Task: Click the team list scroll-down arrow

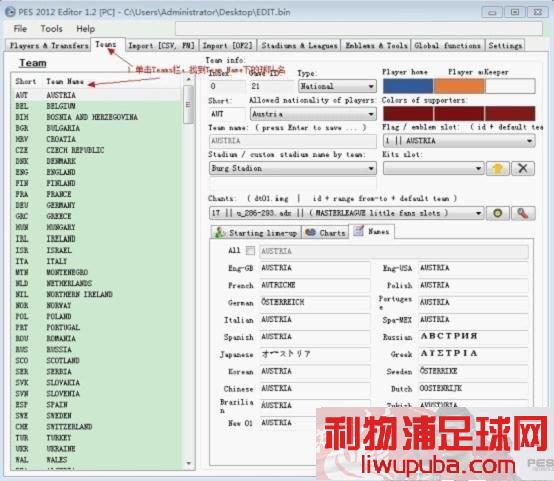Action: click(189, 463)
